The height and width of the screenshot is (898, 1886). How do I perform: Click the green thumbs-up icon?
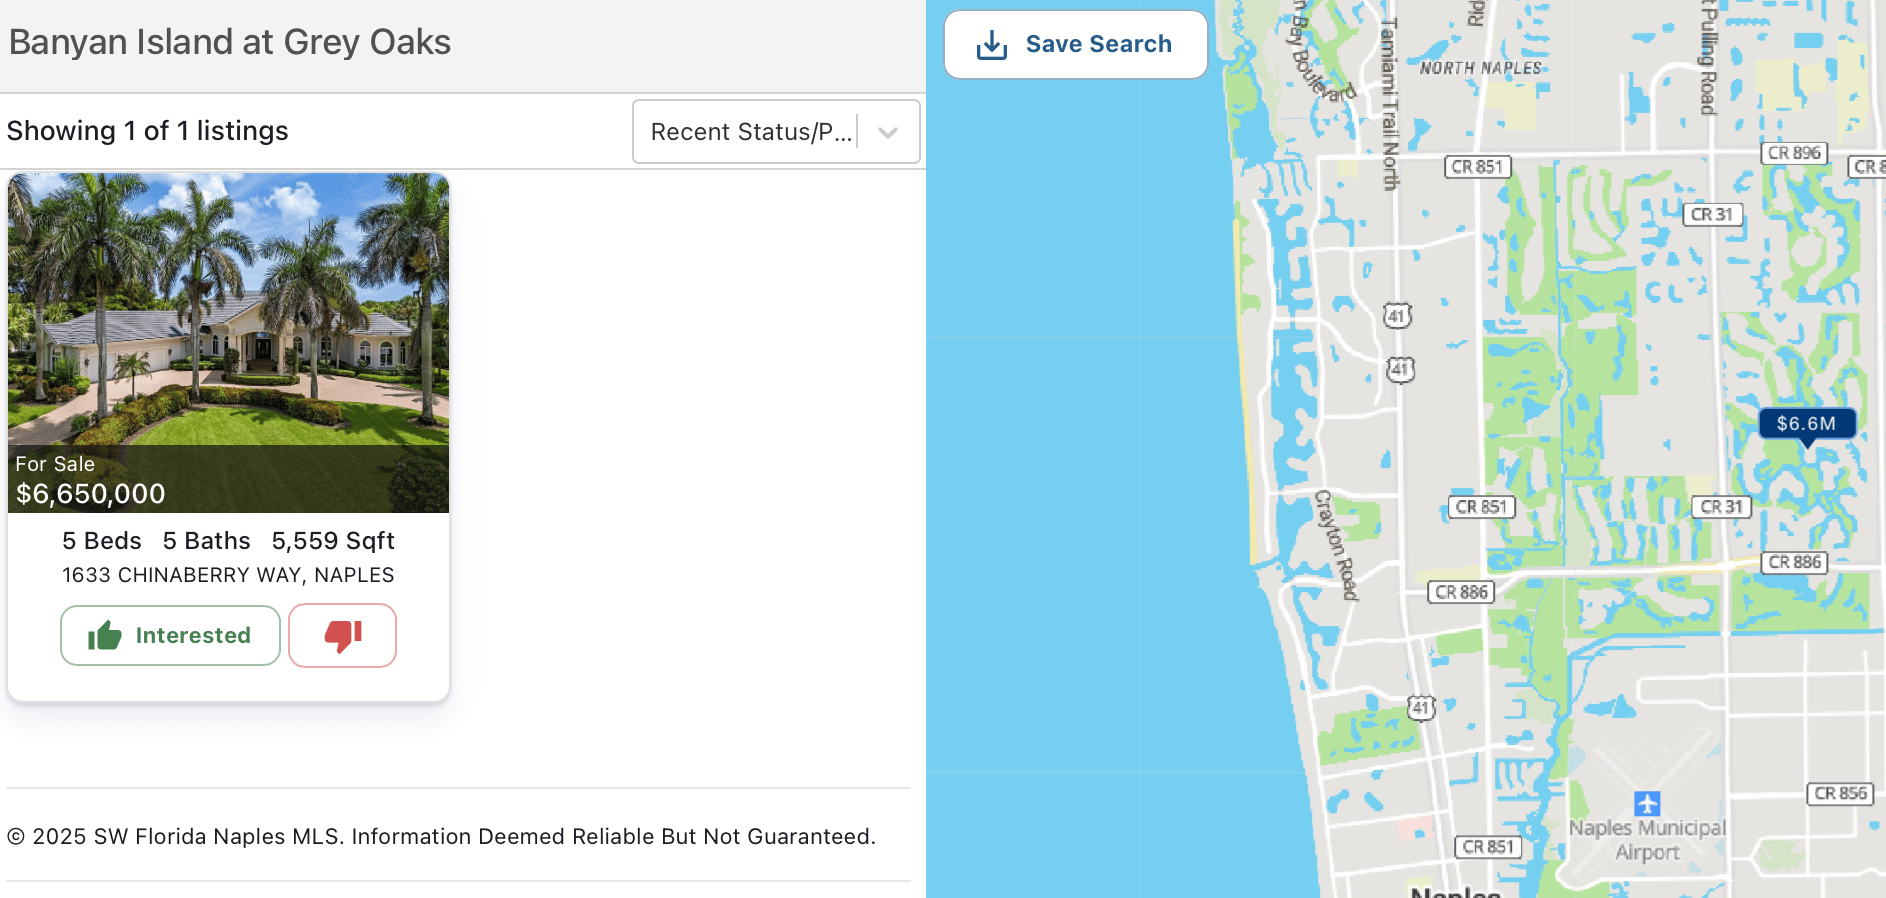point(105,636)
